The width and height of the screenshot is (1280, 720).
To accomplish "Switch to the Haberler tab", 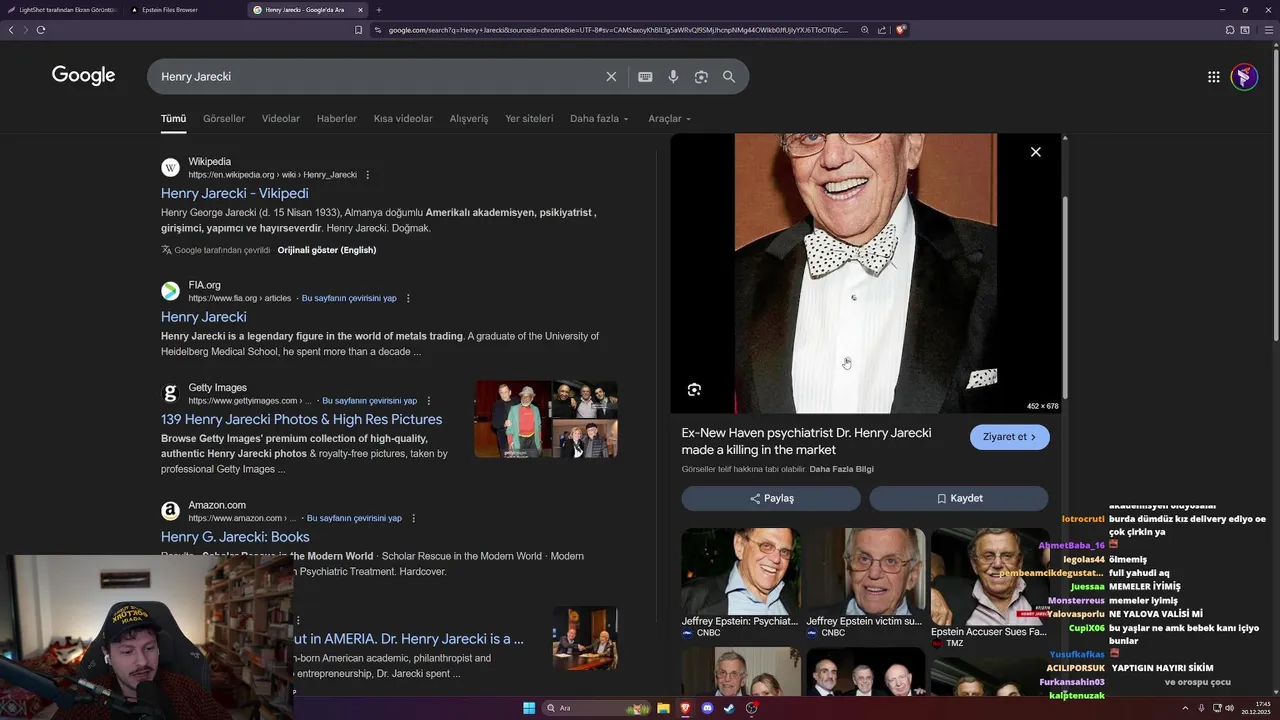I will (337, 118).
